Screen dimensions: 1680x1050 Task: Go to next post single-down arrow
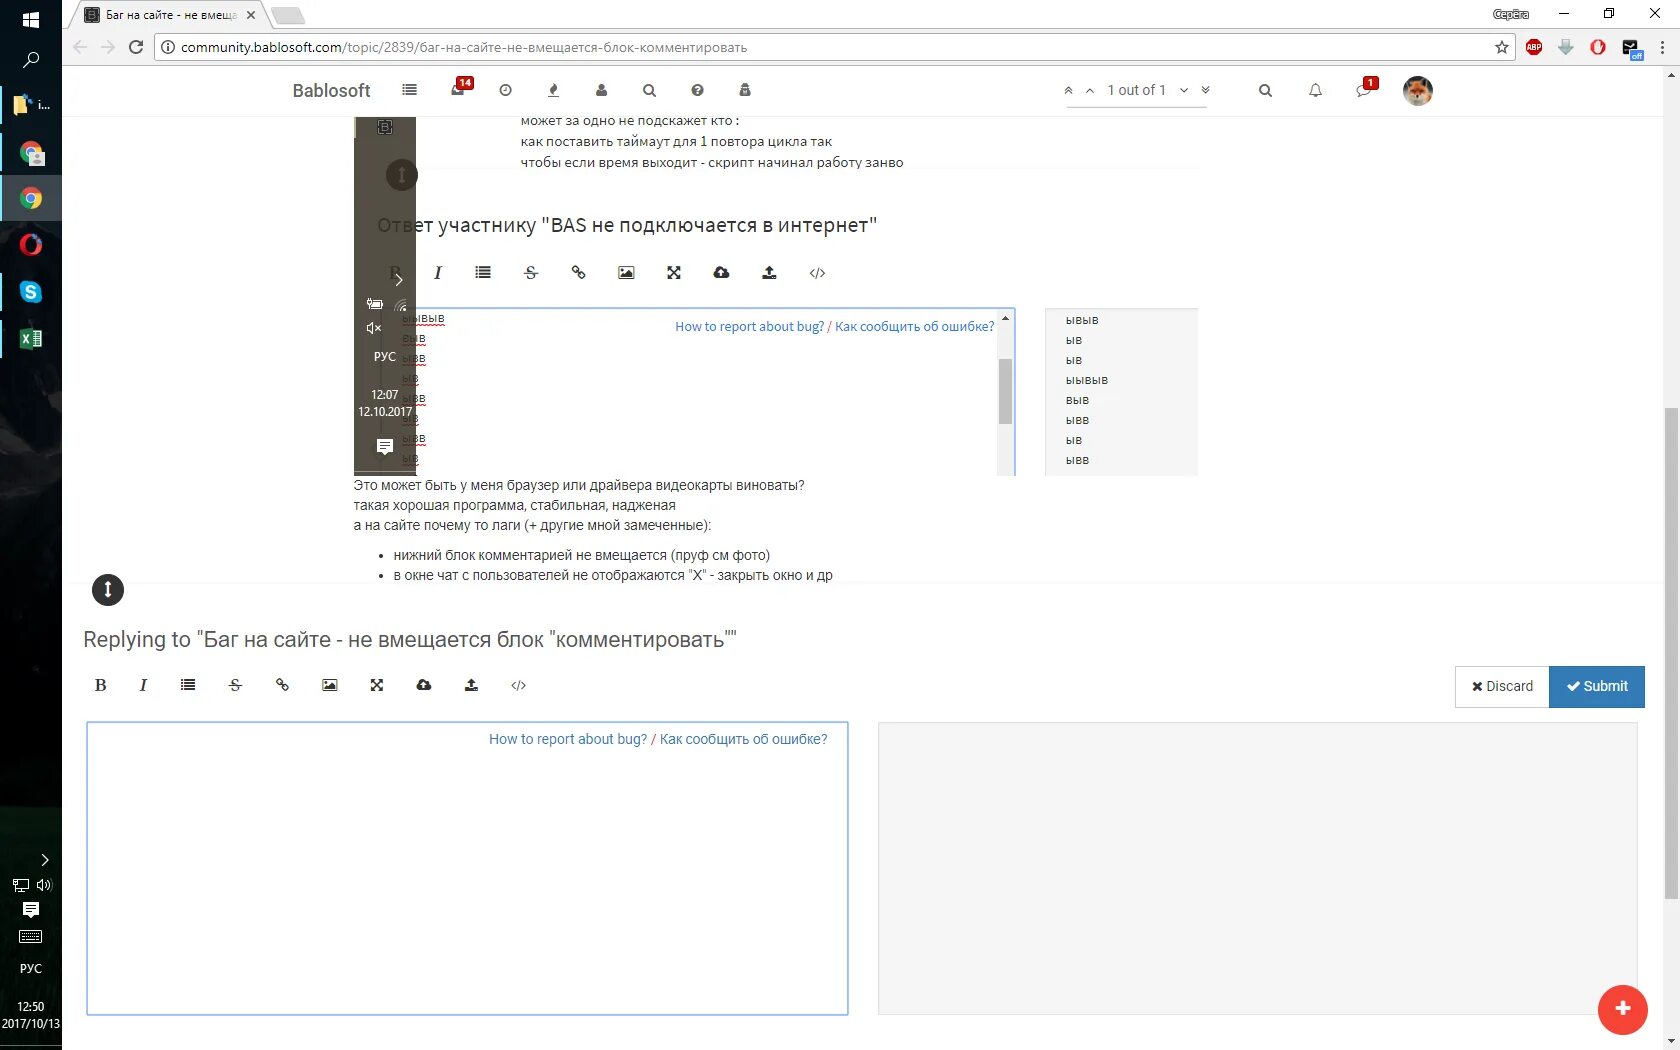click(1184, 90)
